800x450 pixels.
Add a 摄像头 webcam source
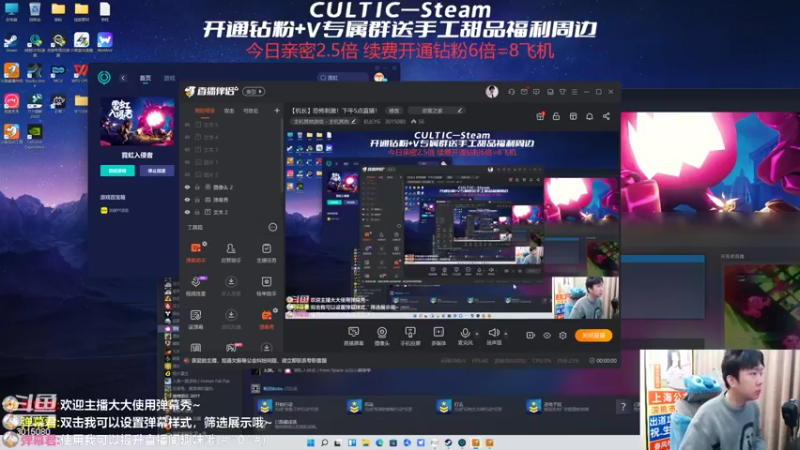point(382,336)
